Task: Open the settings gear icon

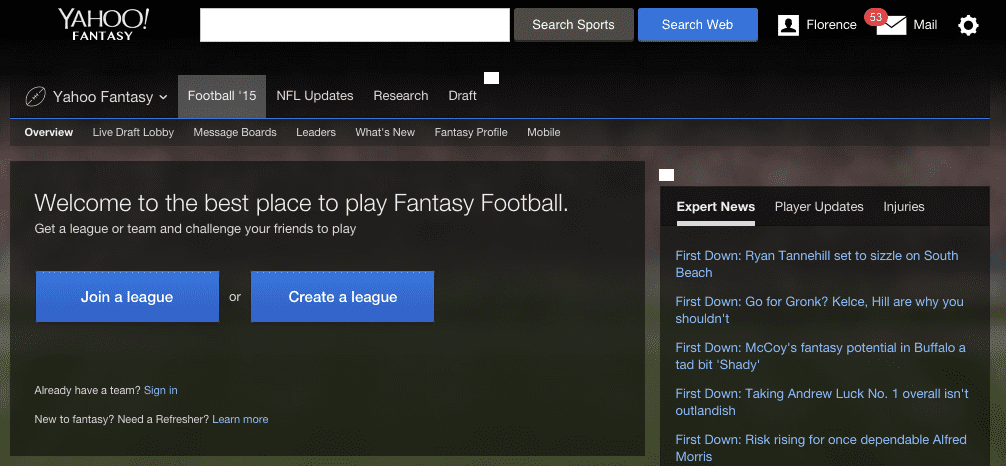Action: pyautogui.click(x=968, y=26)
